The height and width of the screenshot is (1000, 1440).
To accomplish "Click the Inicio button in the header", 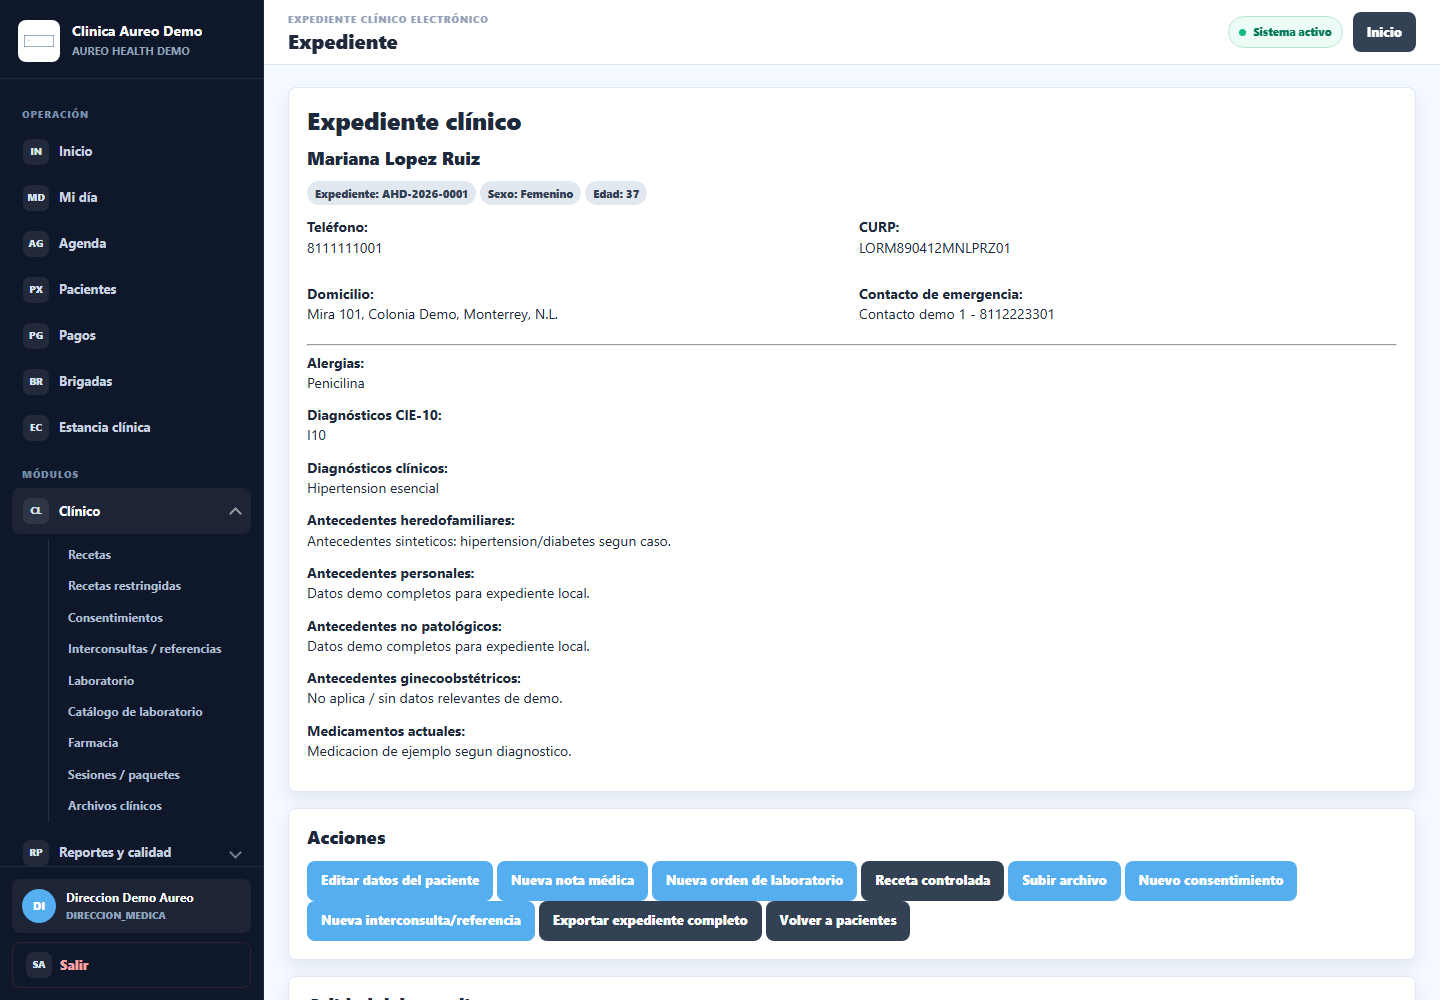I will pos(1384,32).
